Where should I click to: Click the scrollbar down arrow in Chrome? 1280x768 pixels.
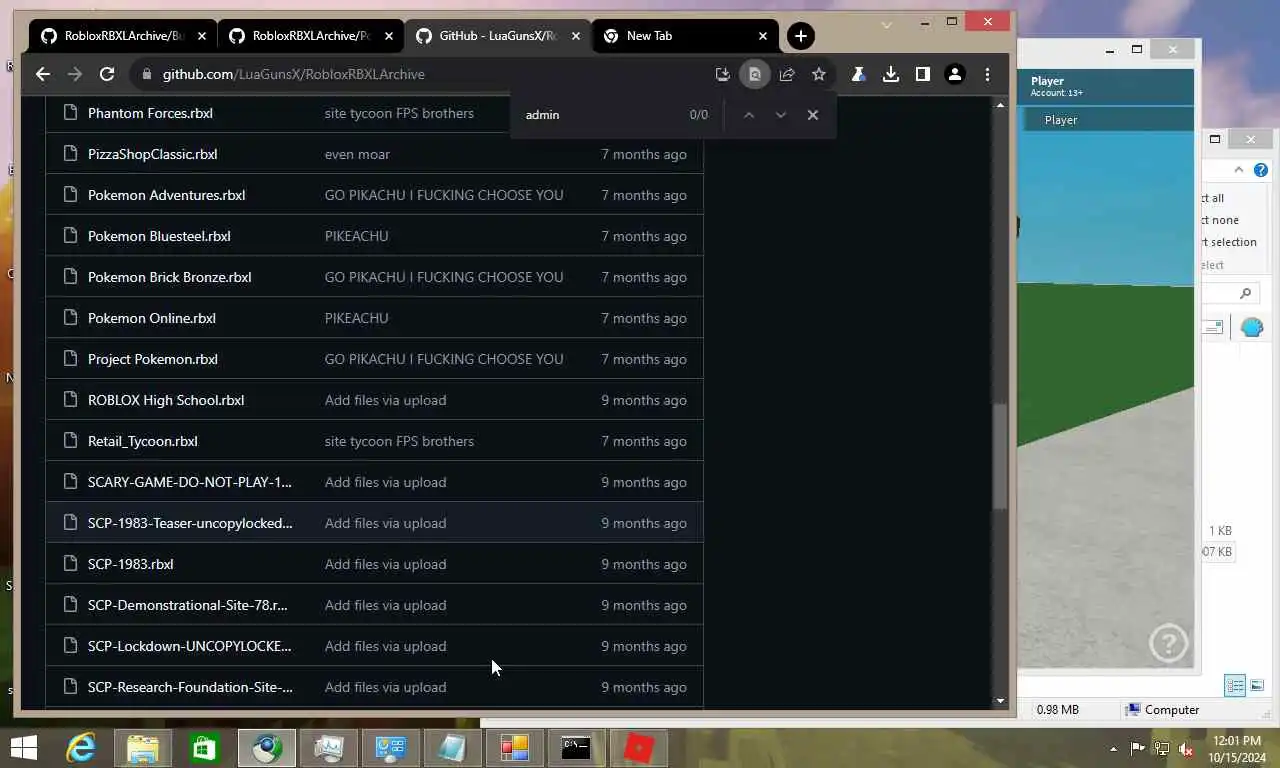coord(1000,701)
